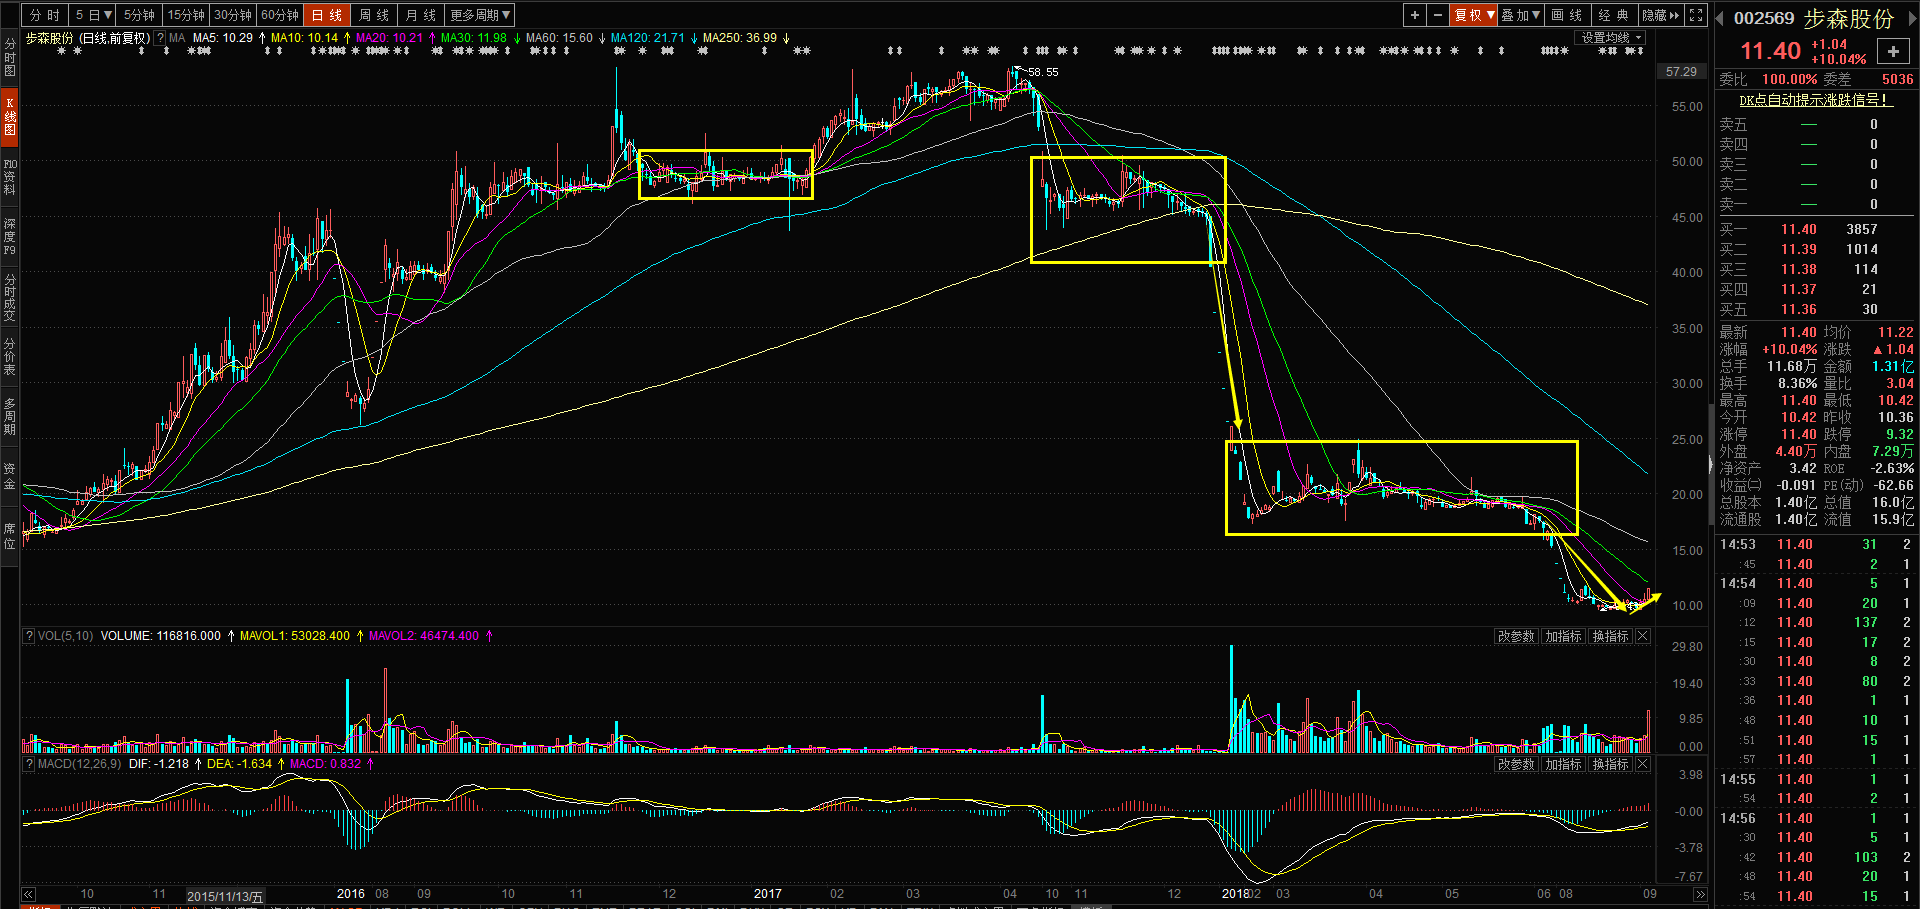Open help for the MACD indicator
Image resolution: width=1920 pixels, height=909 pixels.
[x=29, y=764]
